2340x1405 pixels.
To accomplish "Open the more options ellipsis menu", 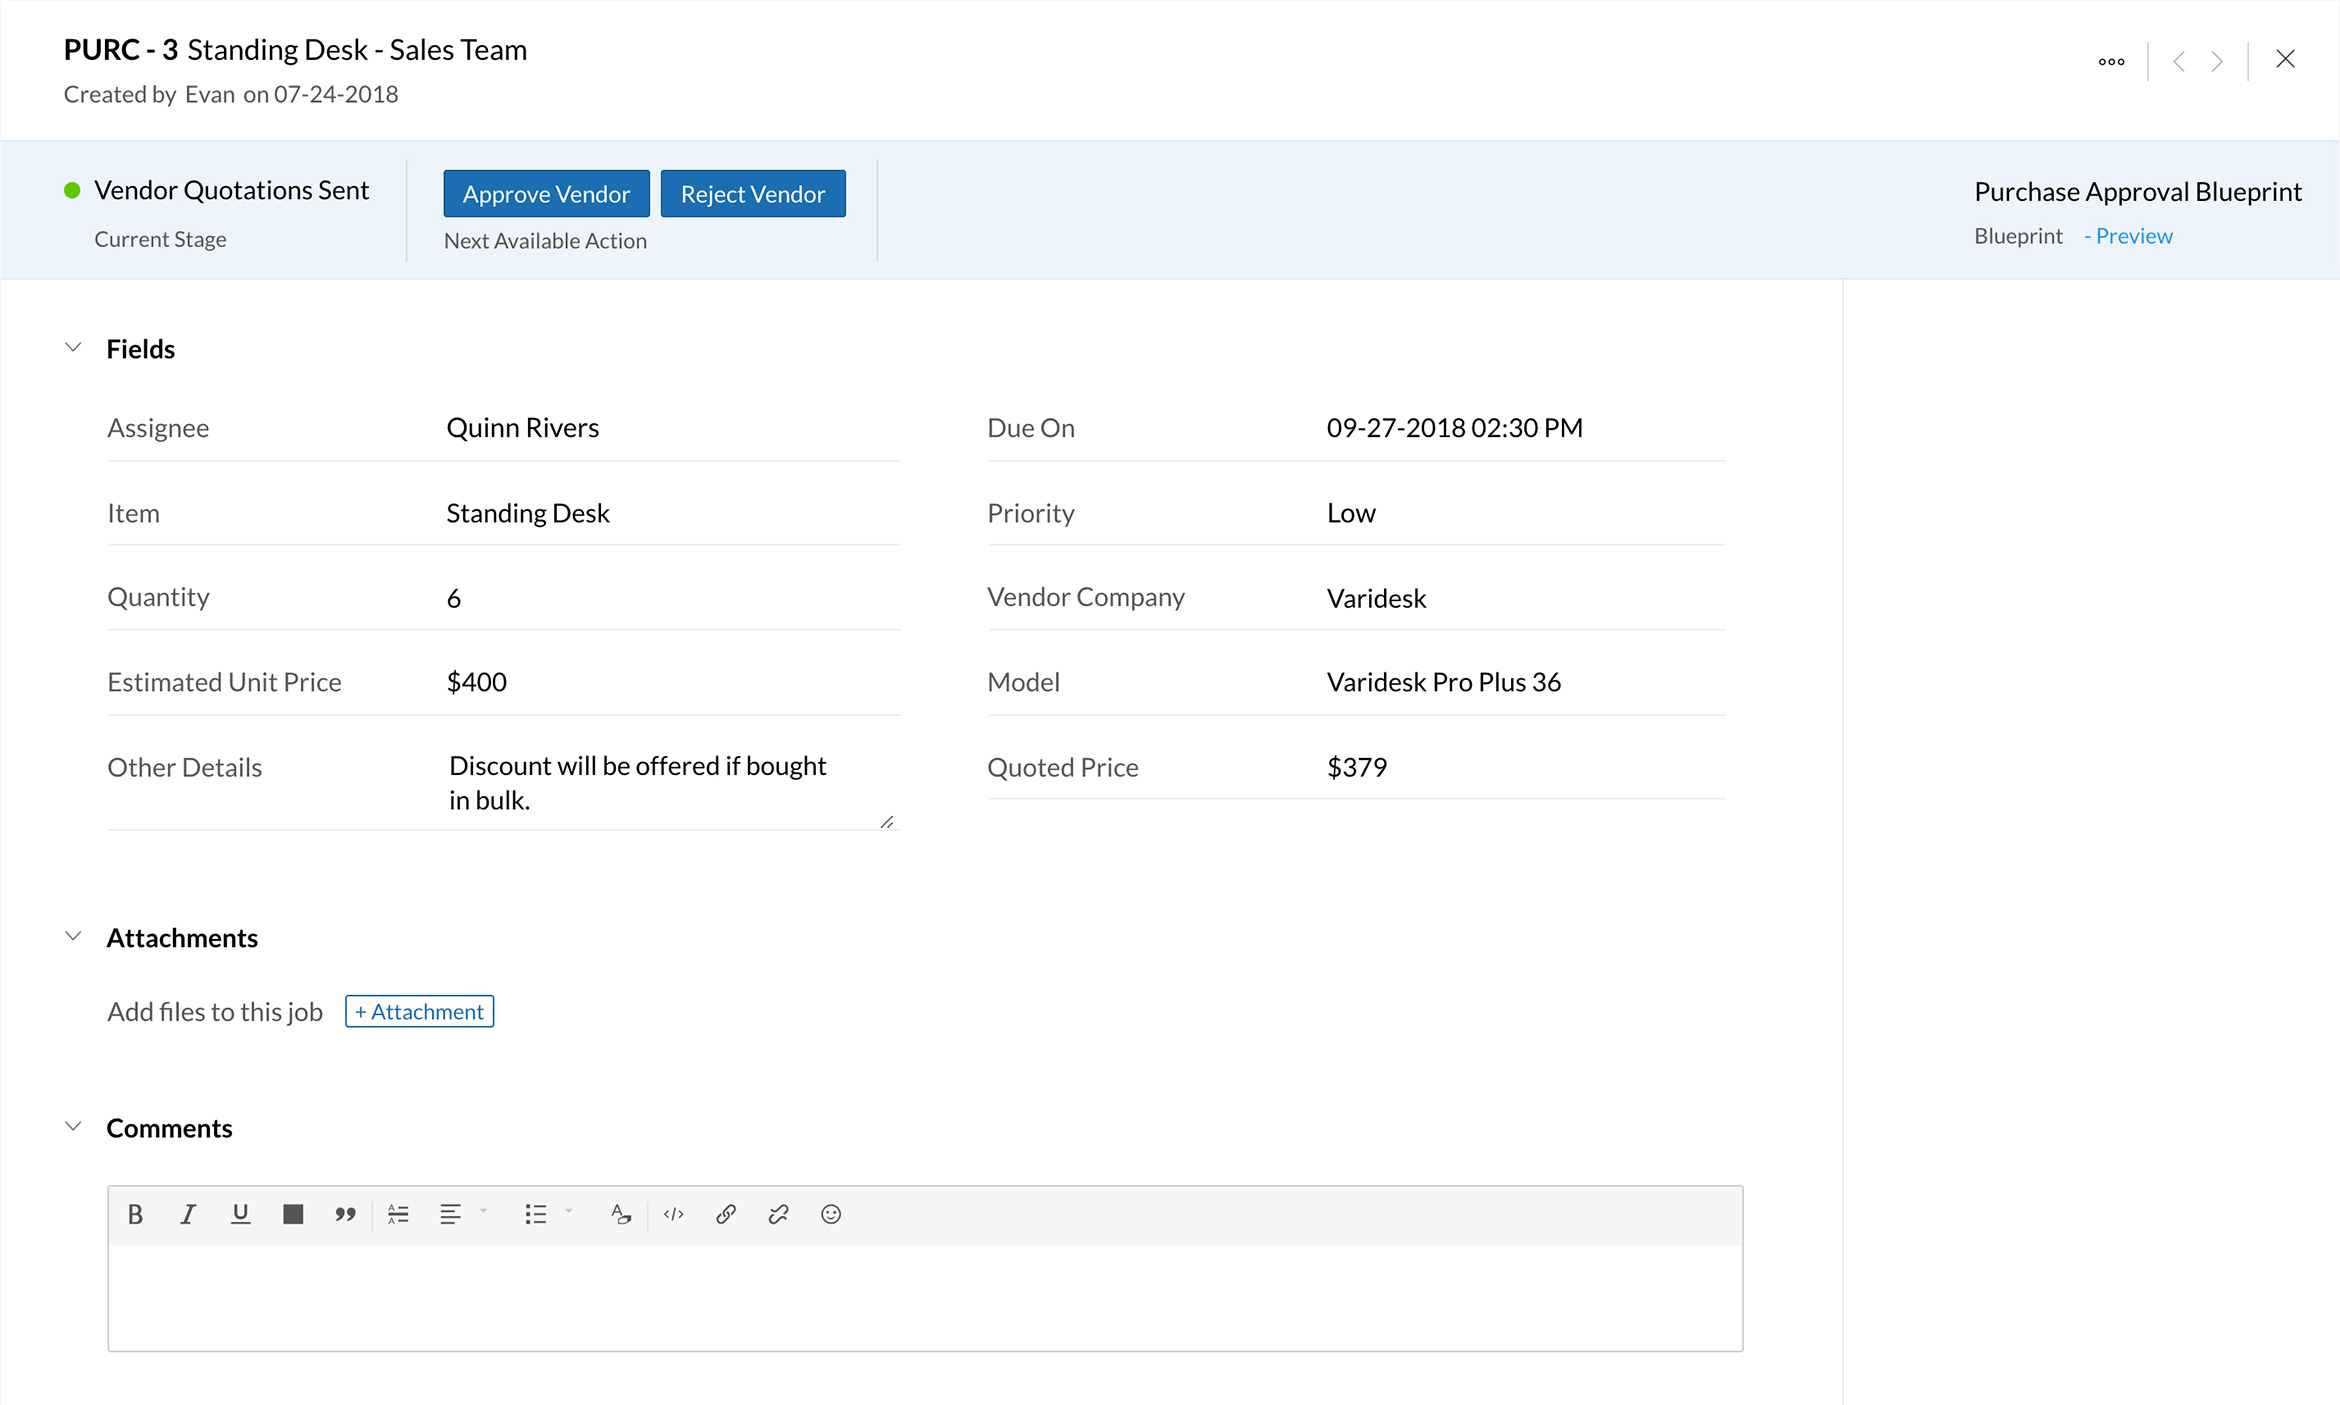I will pos(2111,61).
